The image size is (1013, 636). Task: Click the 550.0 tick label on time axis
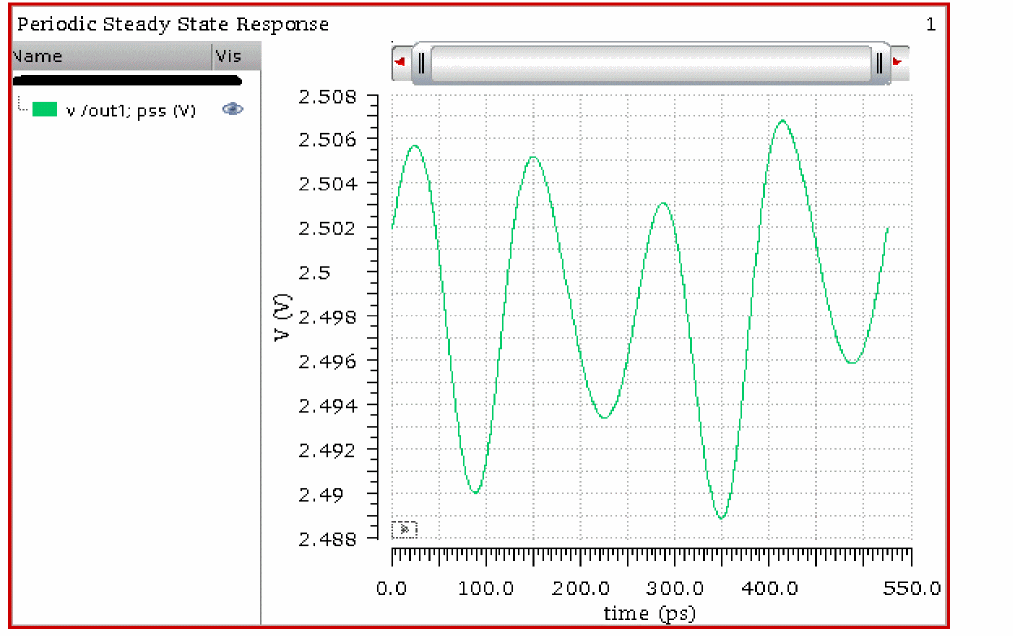pos(912,589)
